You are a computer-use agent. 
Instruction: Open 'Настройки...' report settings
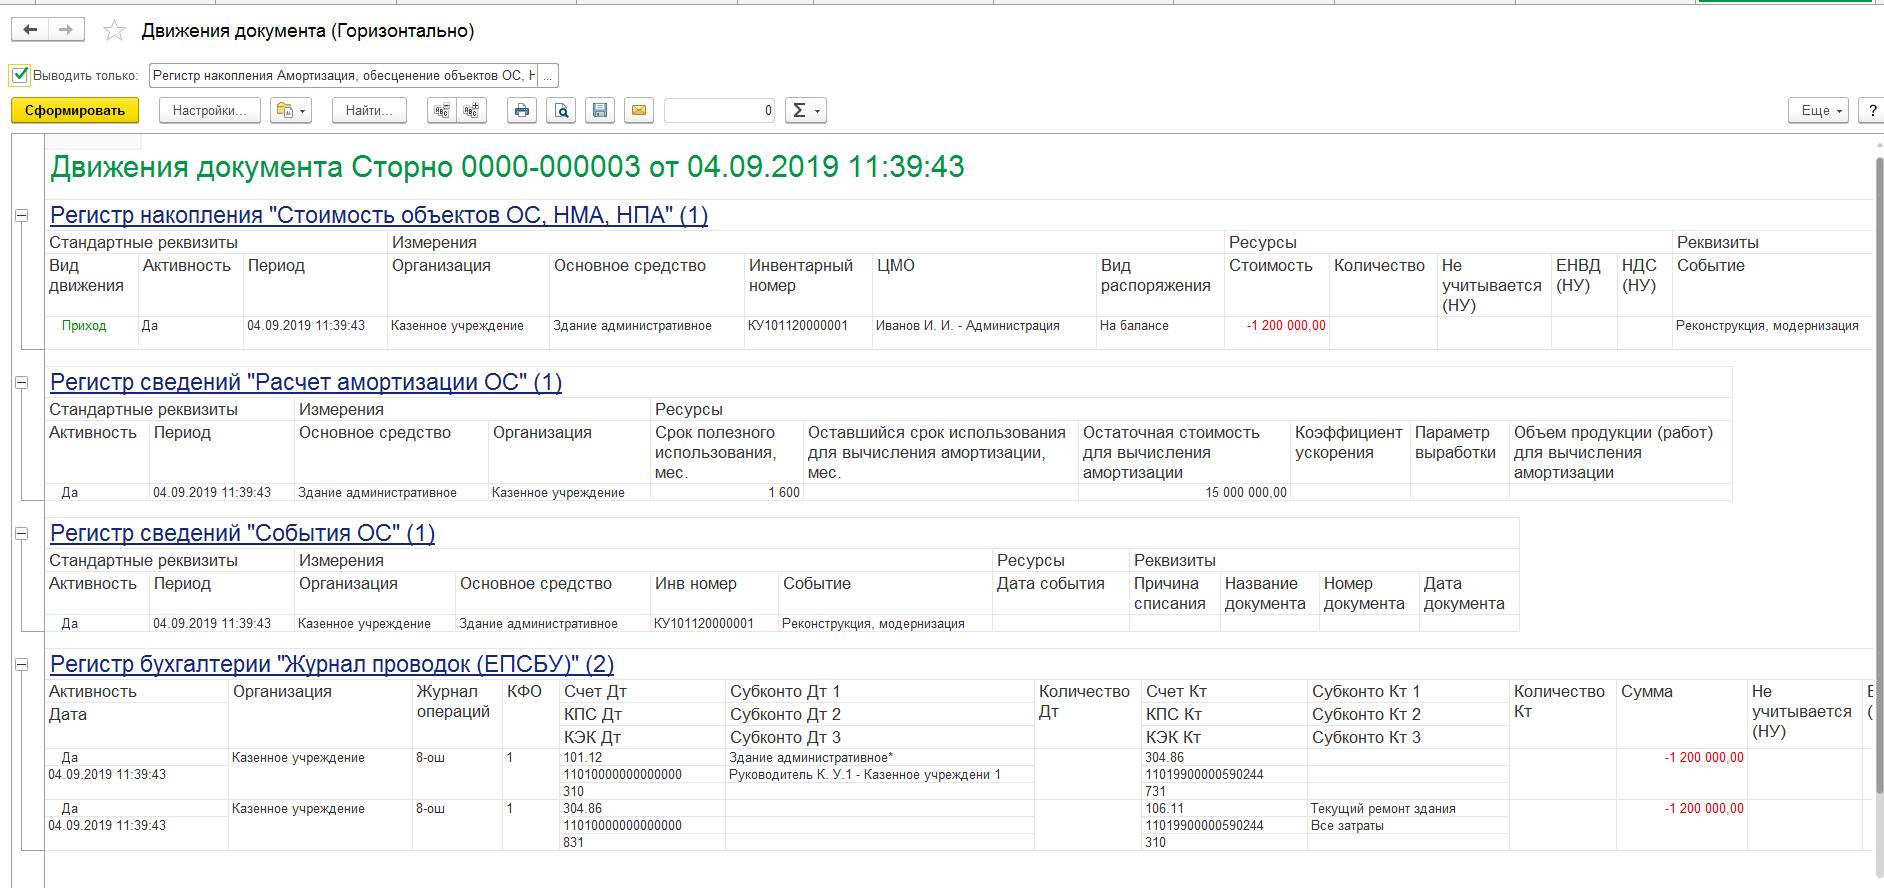point(209,111)
